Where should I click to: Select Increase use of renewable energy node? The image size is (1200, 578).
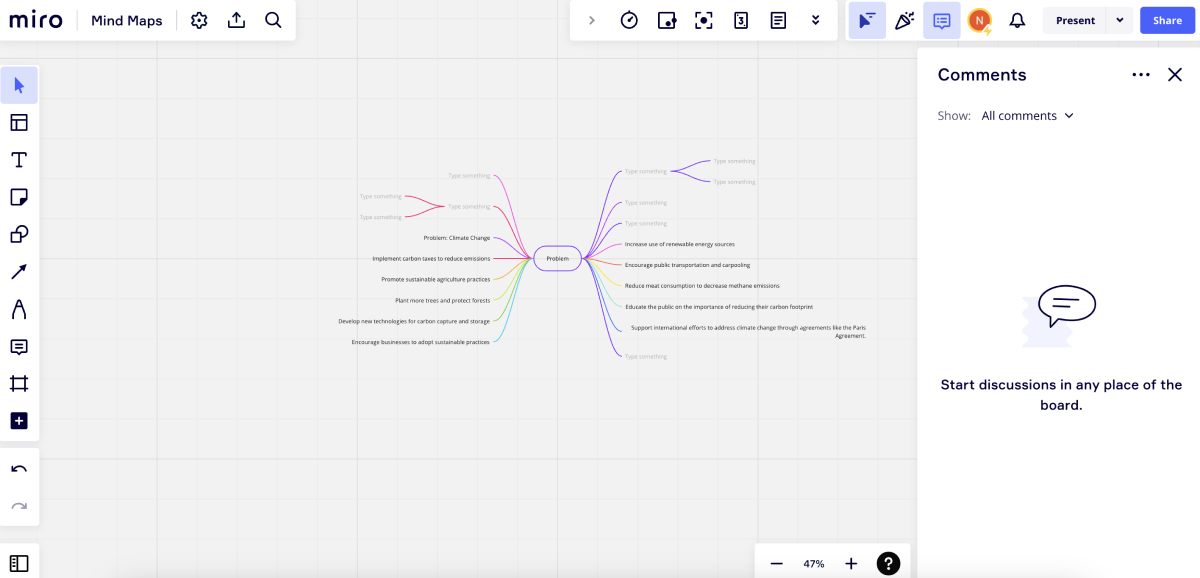point(680,244)
